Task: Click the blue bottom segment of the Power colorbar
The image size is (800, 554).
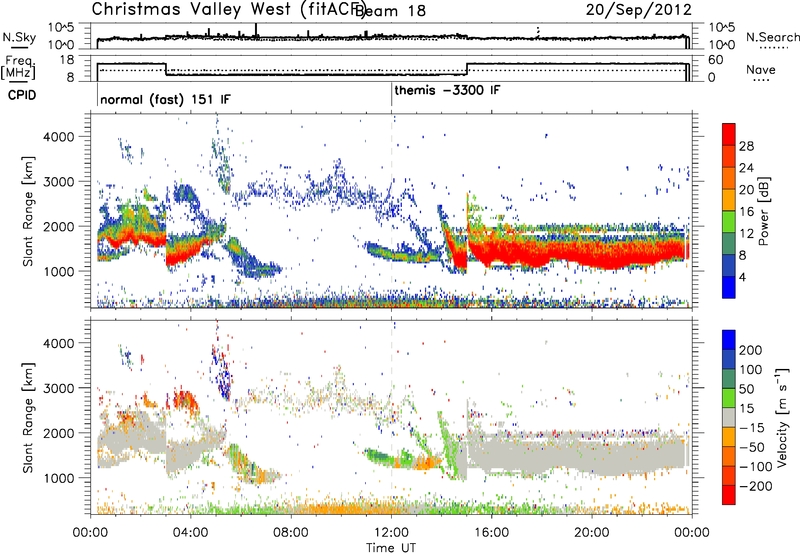Action: click(x=729, y=287)
